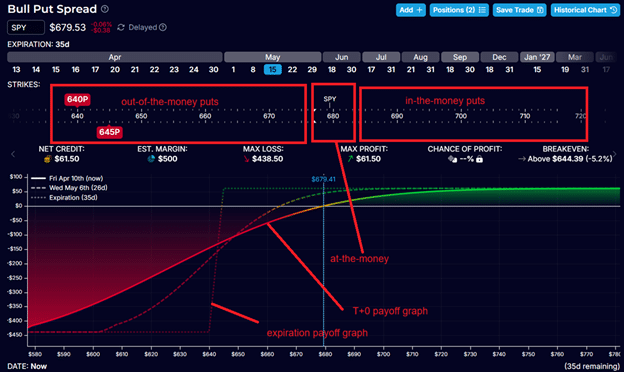
Task: Choose the May 29 expiration date
Action: (x=312, y=70)
